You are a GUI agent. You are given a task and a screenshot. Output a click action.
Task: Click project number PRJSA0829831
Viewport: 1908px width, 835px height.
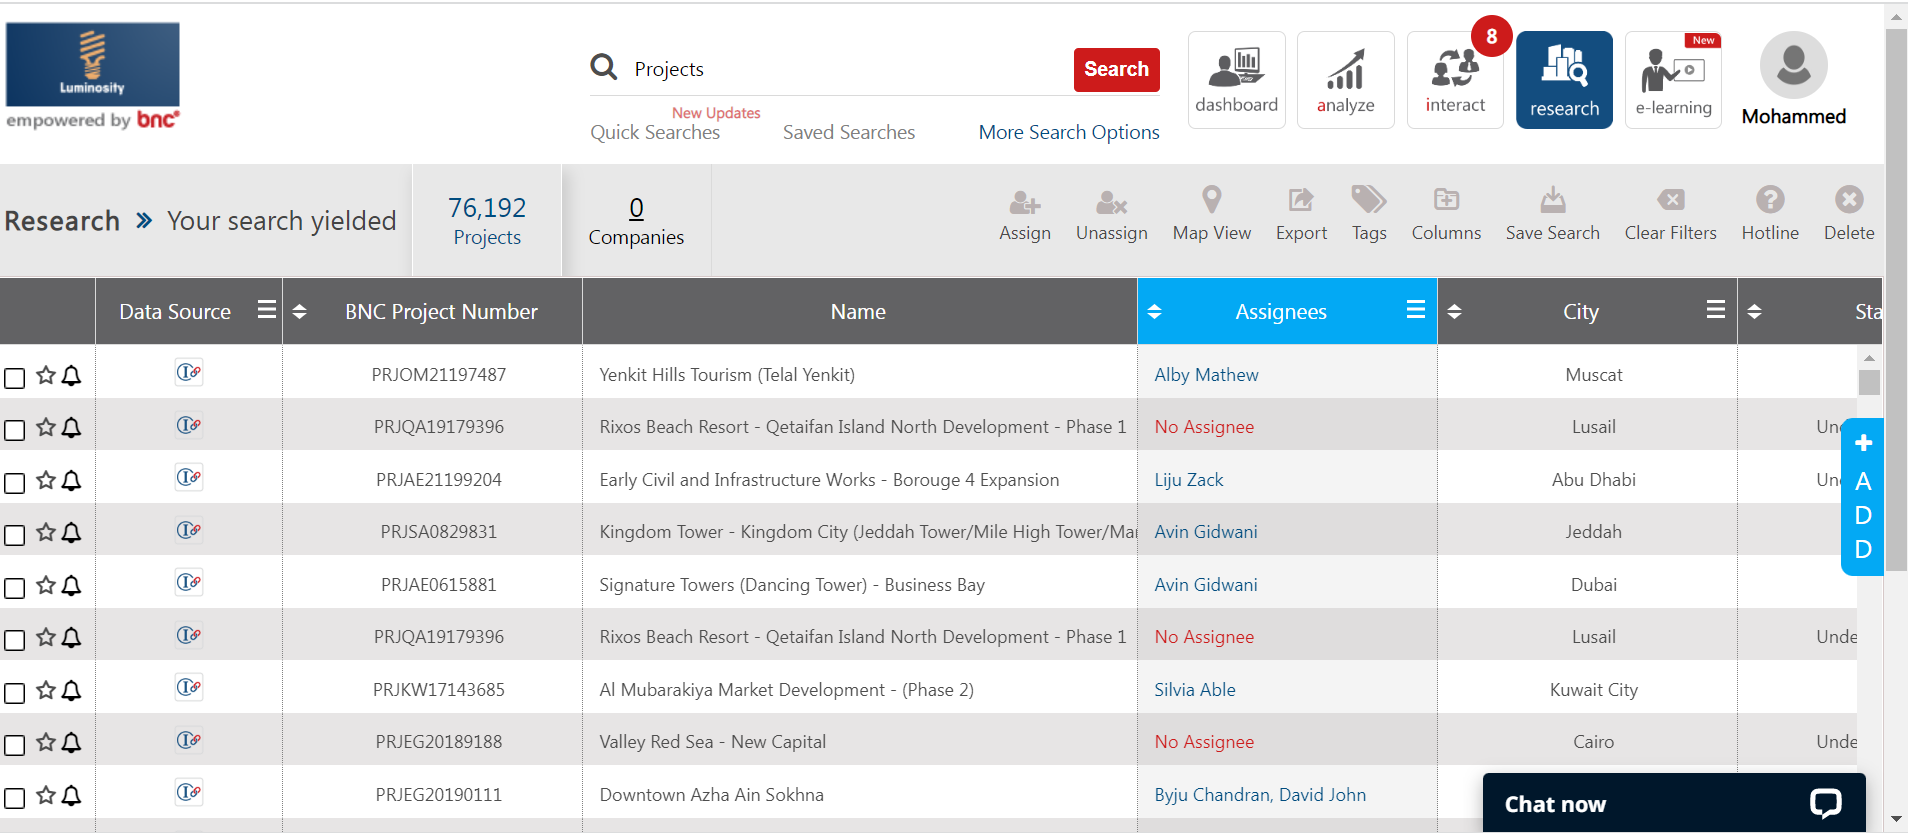point(438,532)
